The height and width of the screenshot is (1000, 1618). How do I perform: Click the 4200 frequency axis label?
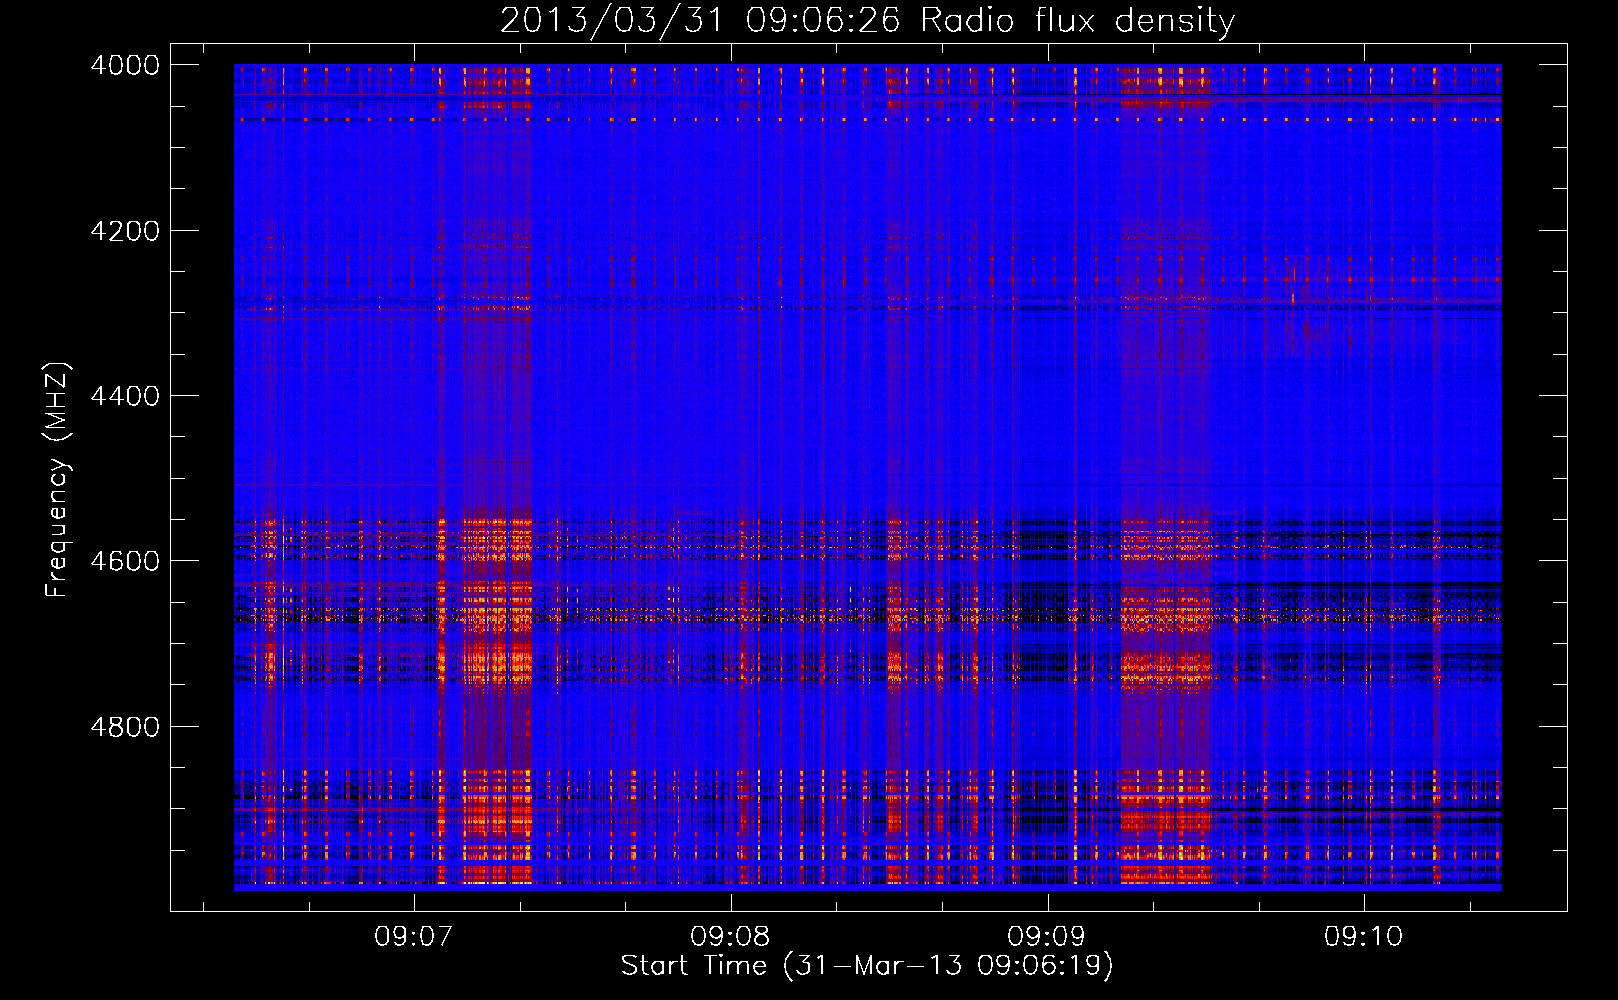(125, 230)
